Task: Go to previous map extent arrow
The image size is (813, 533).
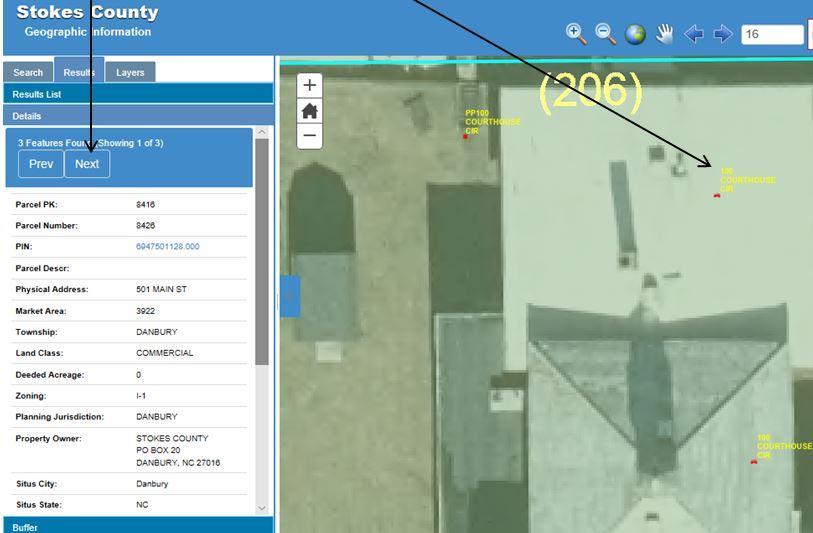Action: [x=694, y=34]
